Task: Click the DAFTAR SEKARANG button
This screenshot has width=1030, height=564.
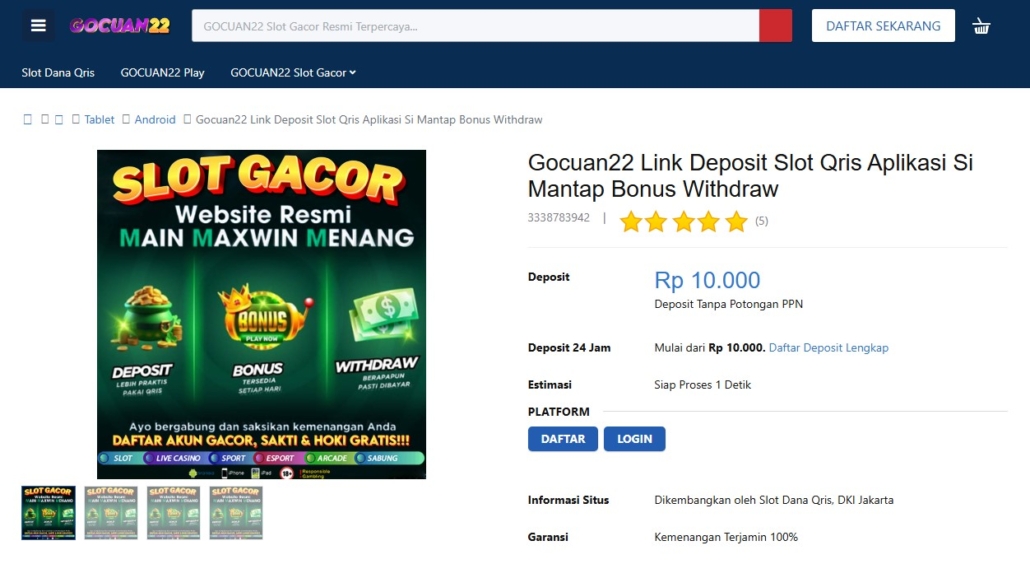Action: 883,26
